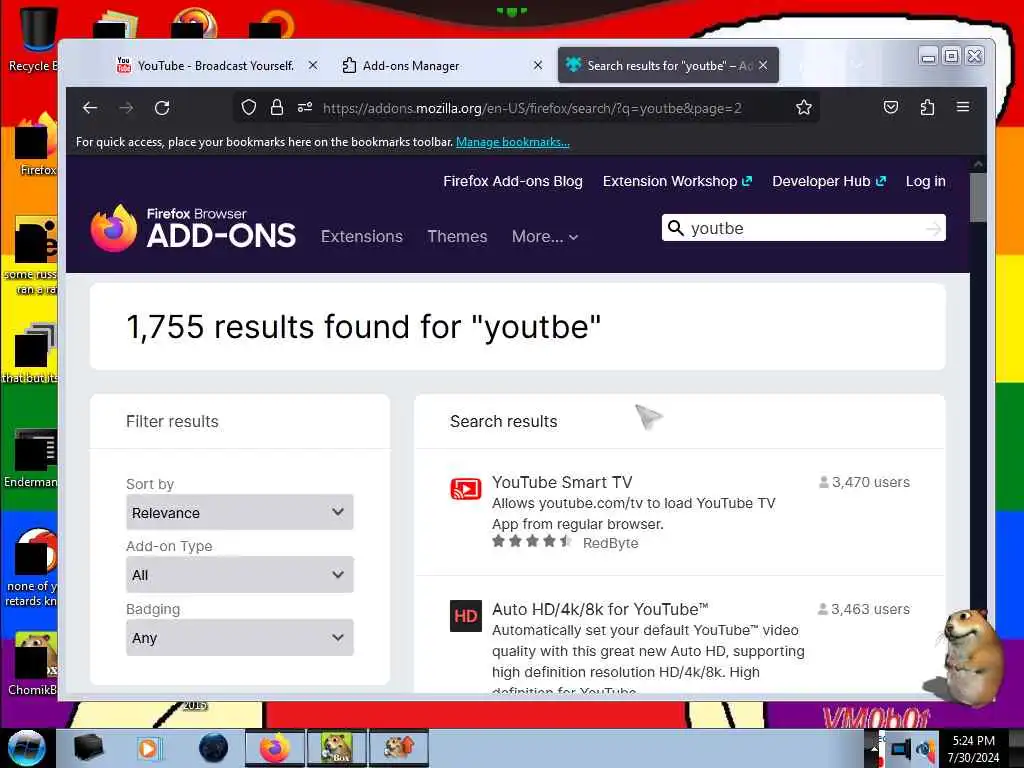Open the Sort by Relevance dropdown
1024x768 pixels.
240,513
